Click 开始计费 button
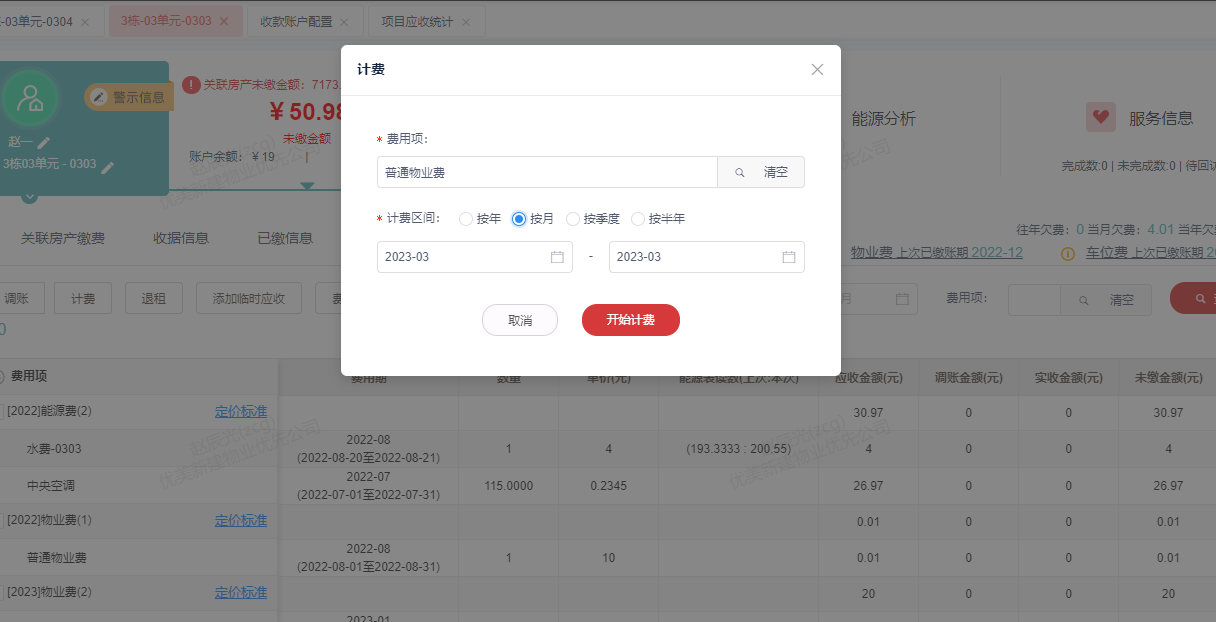The height and width of the screenshot is (622, 1216). [x=631, y=320]
